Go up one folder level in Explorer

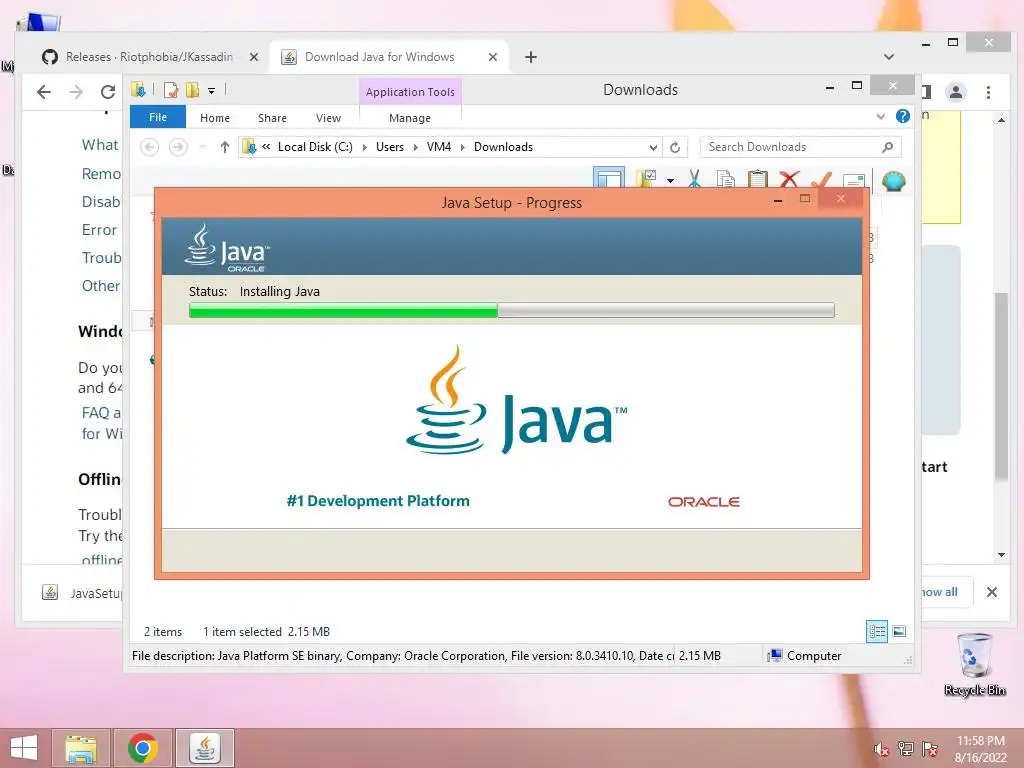pos(225,147)
